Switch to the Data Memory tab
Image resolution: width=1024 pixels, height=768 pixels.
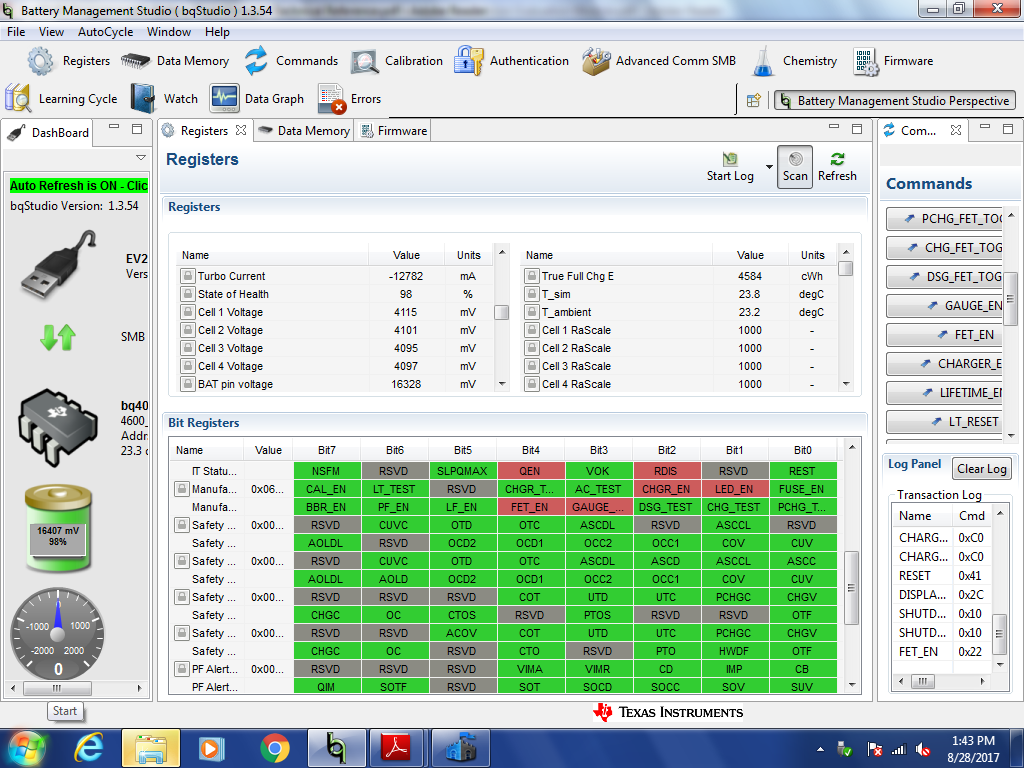pyautogui.click(x=304, y=131)
